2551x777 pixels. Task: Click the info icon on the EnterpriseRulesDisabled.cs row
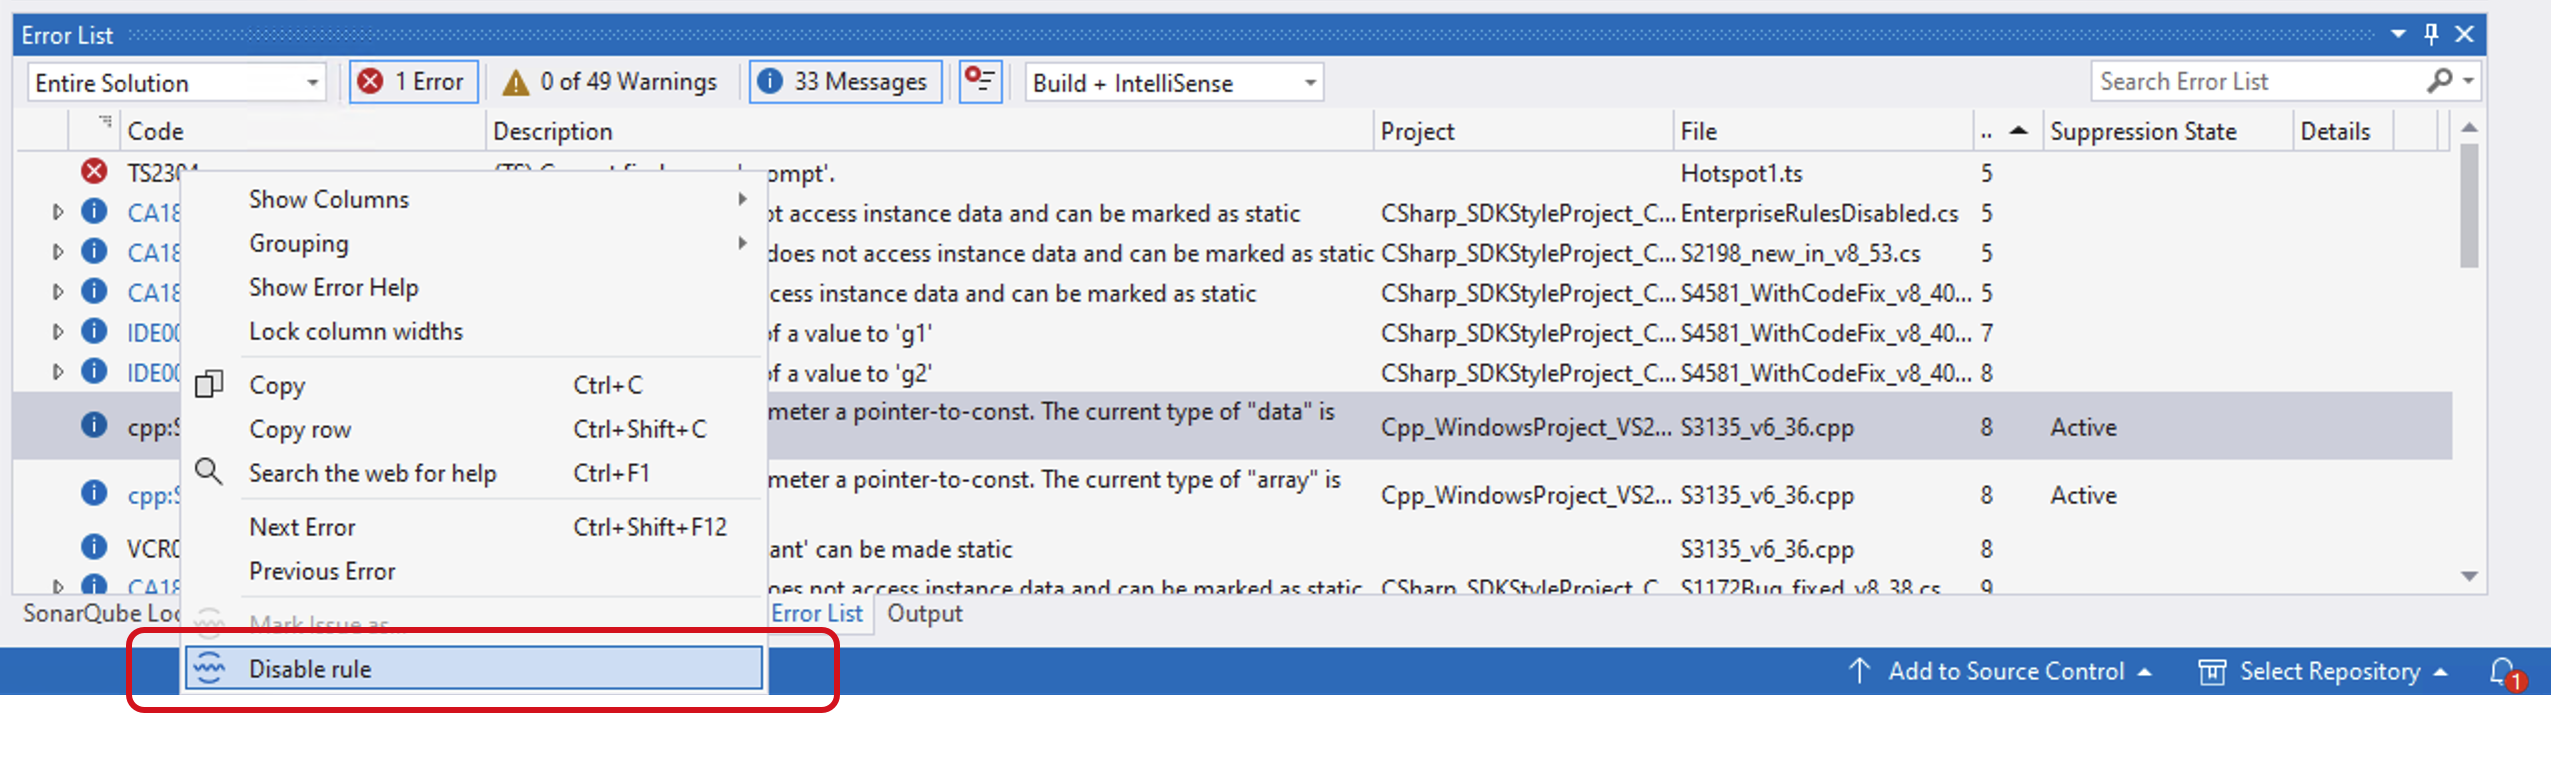coord(94,211)
